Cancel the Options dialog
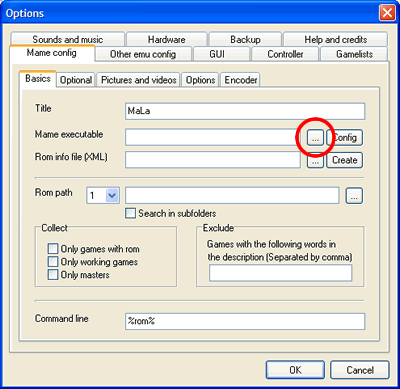400x389 pixels. (x=360, y=370)
